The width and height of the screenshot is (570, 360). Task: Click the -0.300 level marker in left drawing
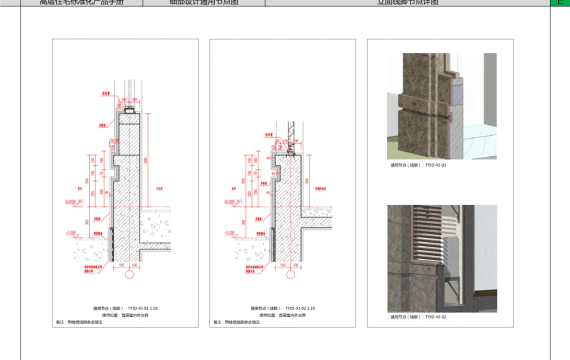(x=71, y=233)
